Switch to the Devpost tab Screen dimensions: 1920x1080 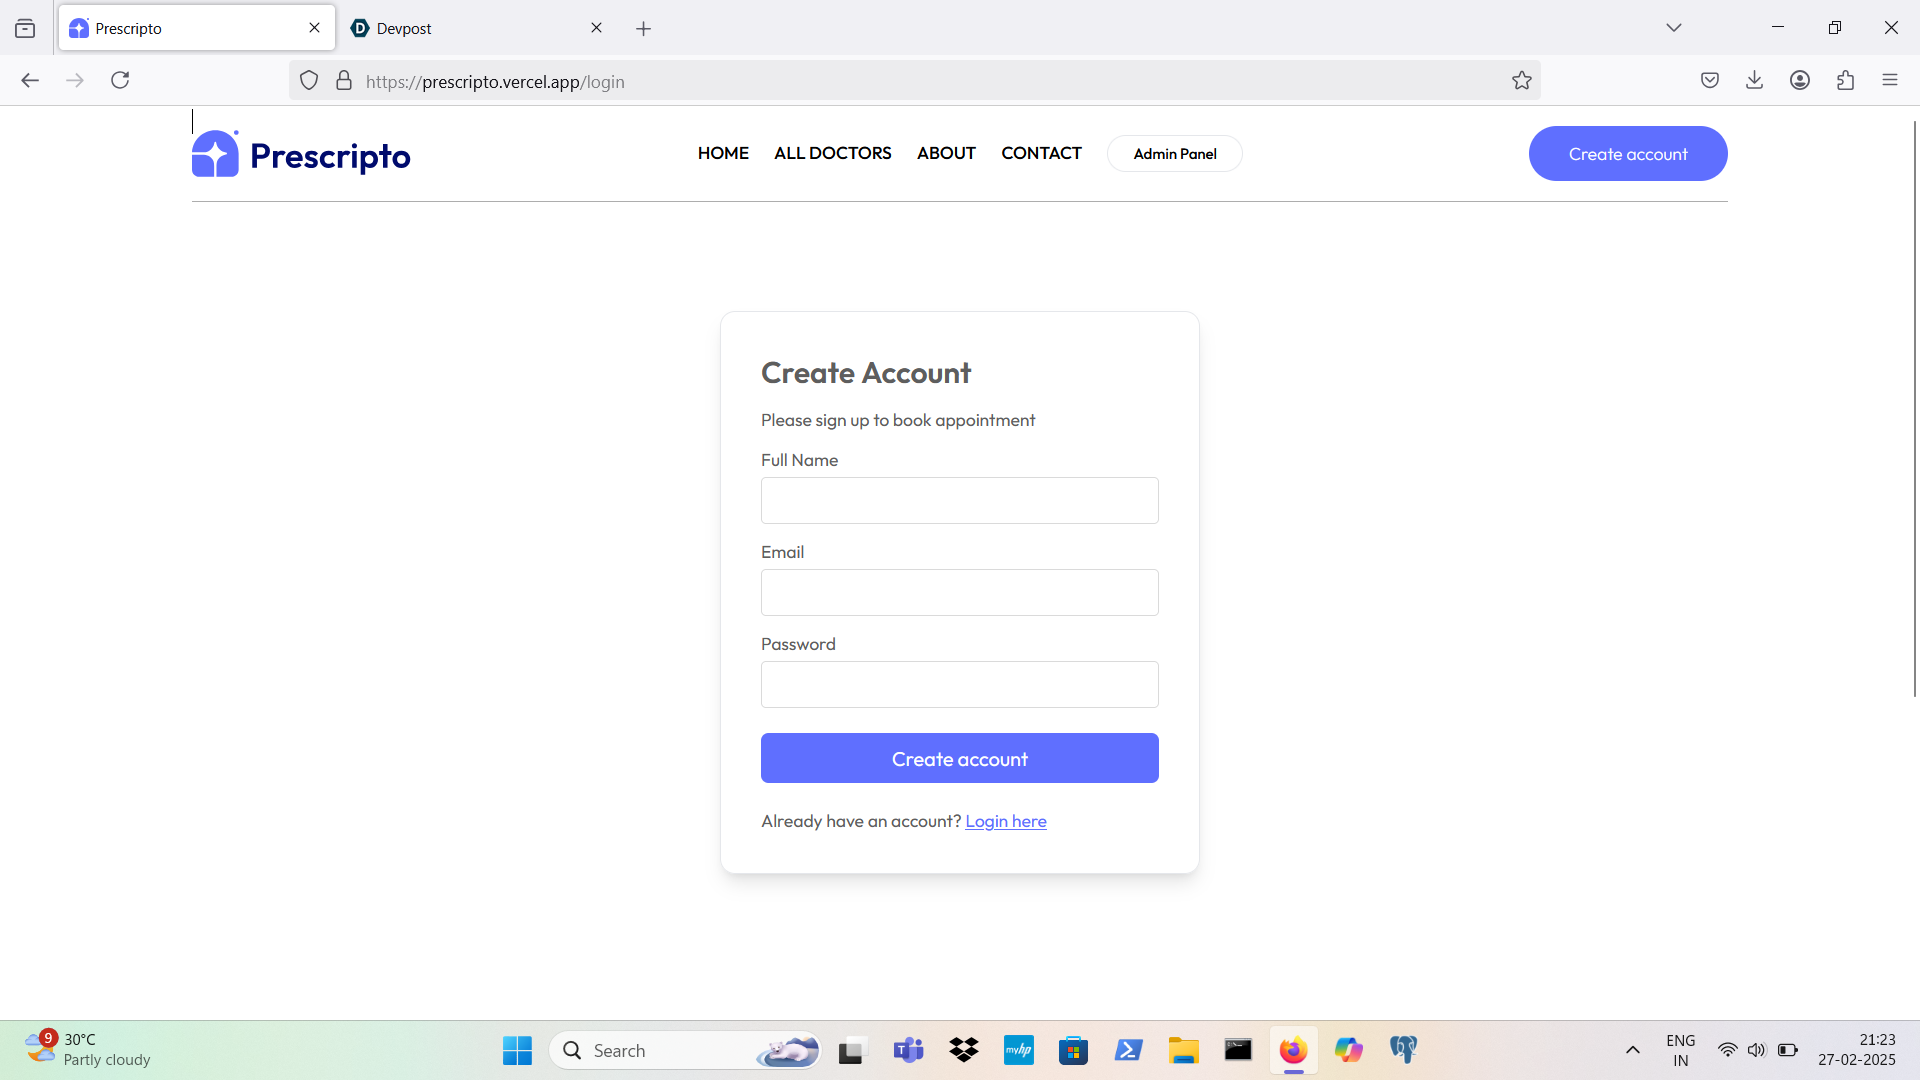point(470,28)
